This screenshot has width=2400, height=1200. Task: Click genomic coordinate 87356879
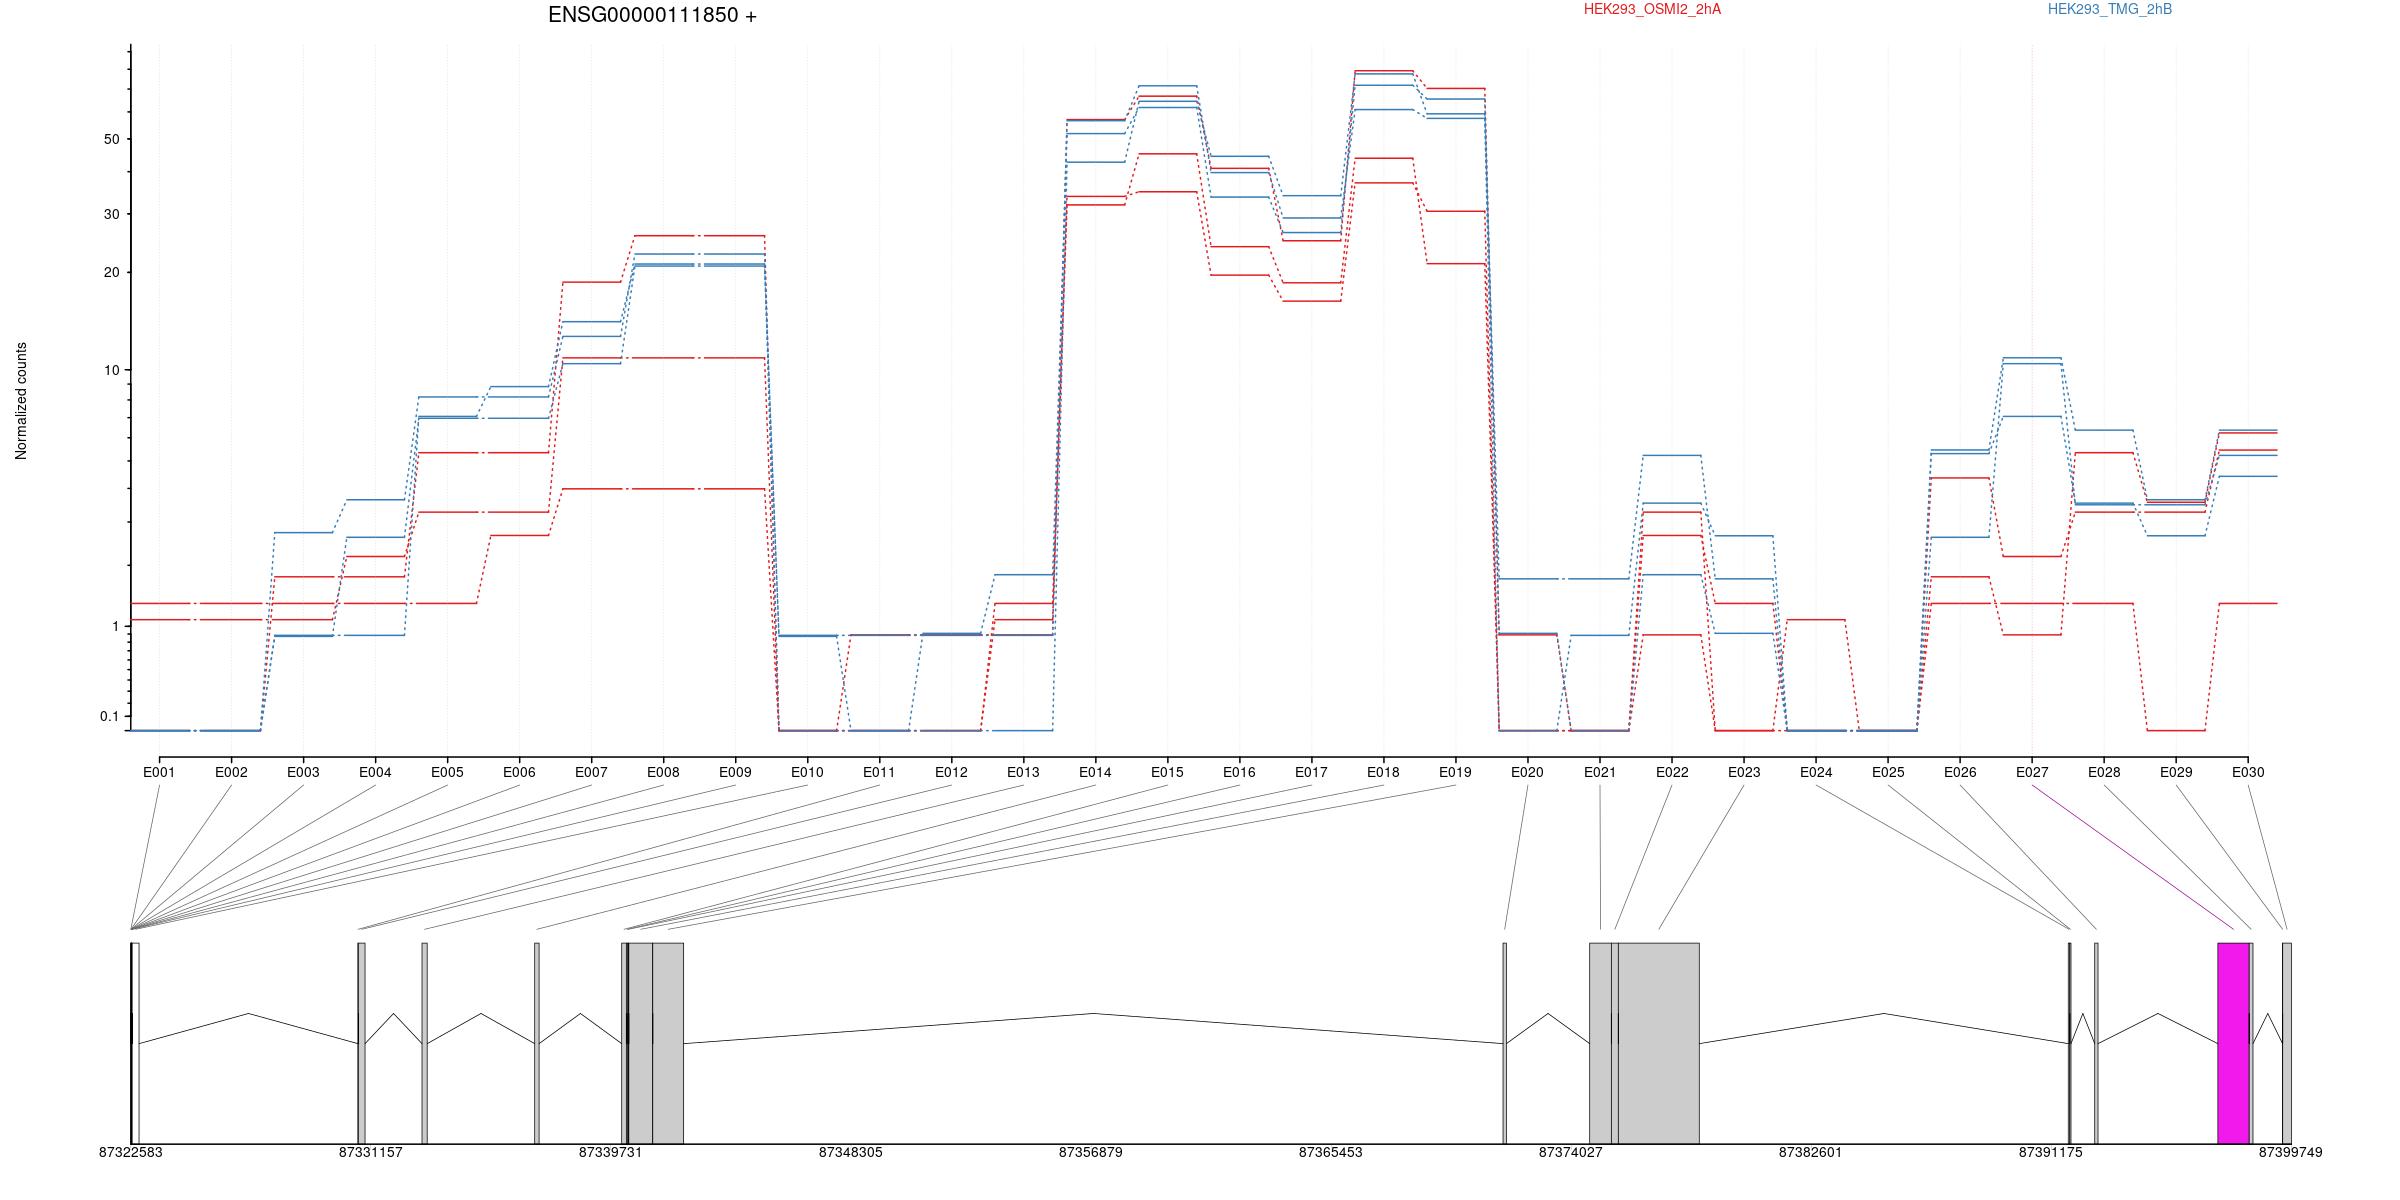tap(1091, 1152)
